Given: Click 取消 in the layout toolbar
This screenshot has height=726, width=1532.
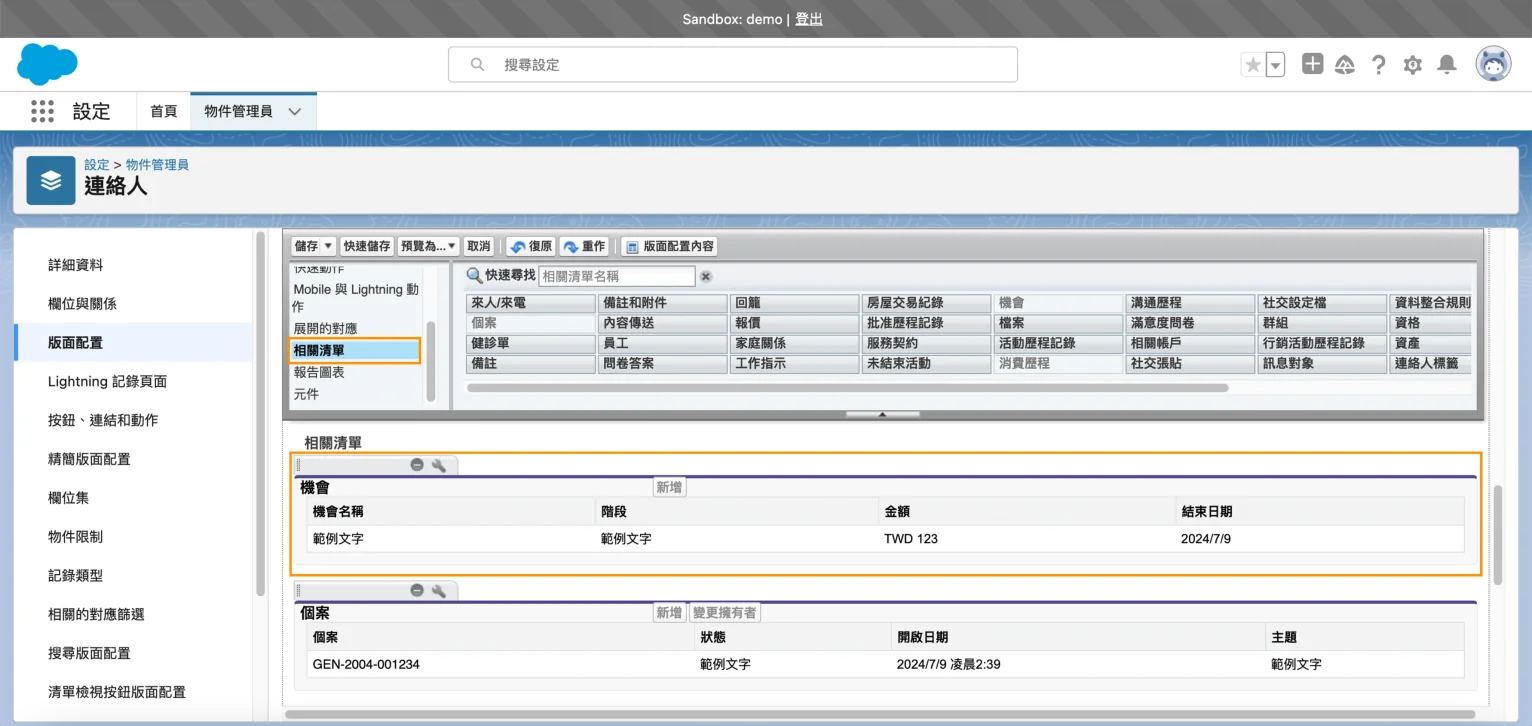Looking at the screenshot, I should pyautogui.click(x=479, y=246).
